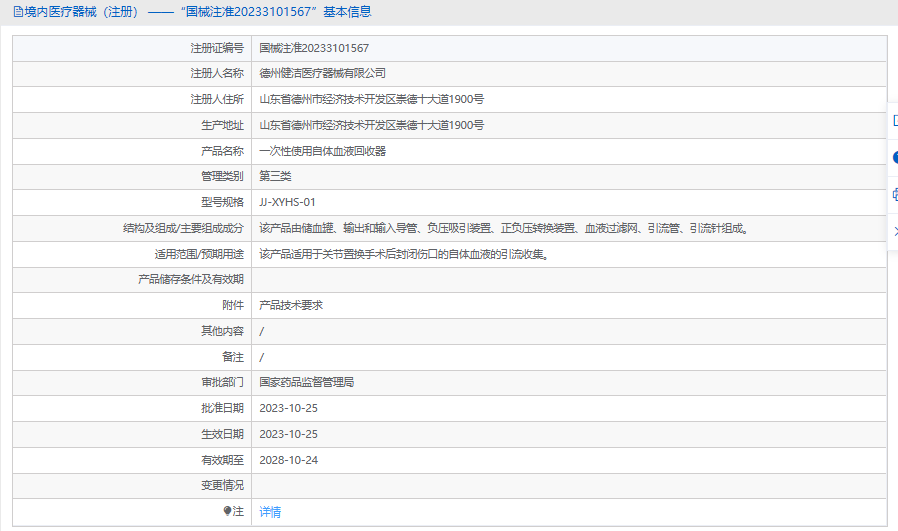Click the 批准日期 value 2023-10-25

[x=288, y=408]
